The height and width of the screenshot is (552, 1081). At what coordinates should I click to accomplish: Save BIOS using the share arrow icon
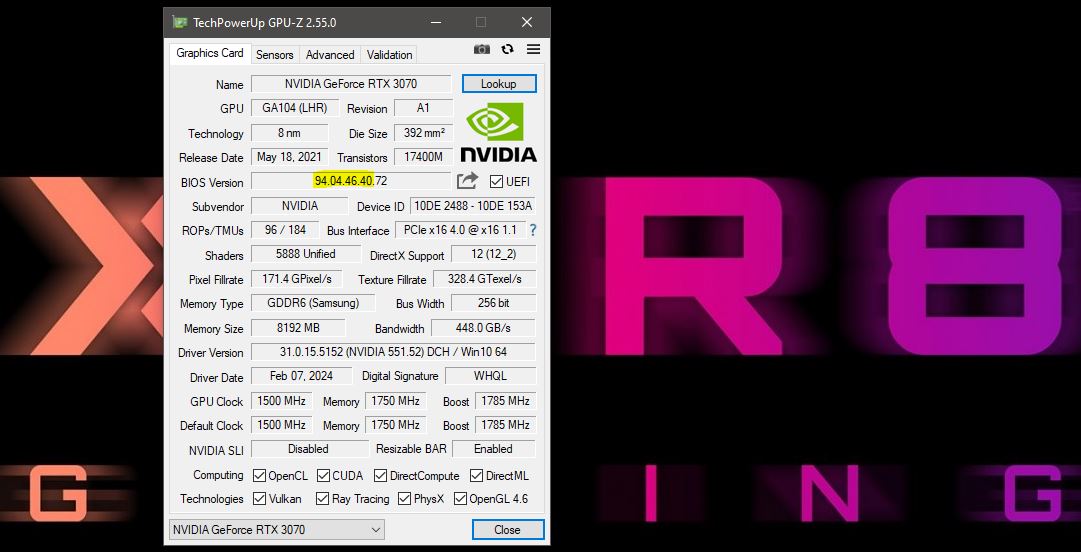pyautogui.click(x=467, y=181)
